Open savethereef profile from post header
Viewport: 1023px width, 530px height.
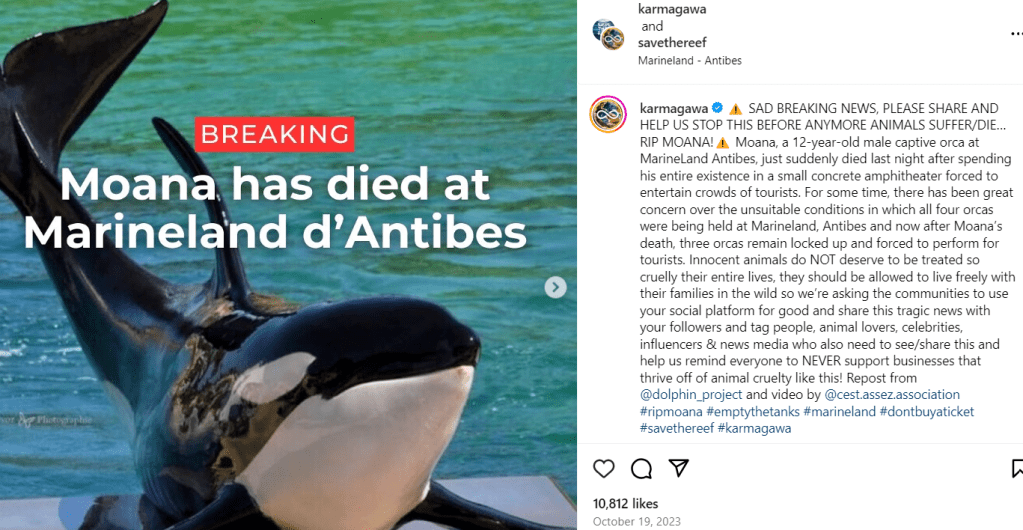675,43
